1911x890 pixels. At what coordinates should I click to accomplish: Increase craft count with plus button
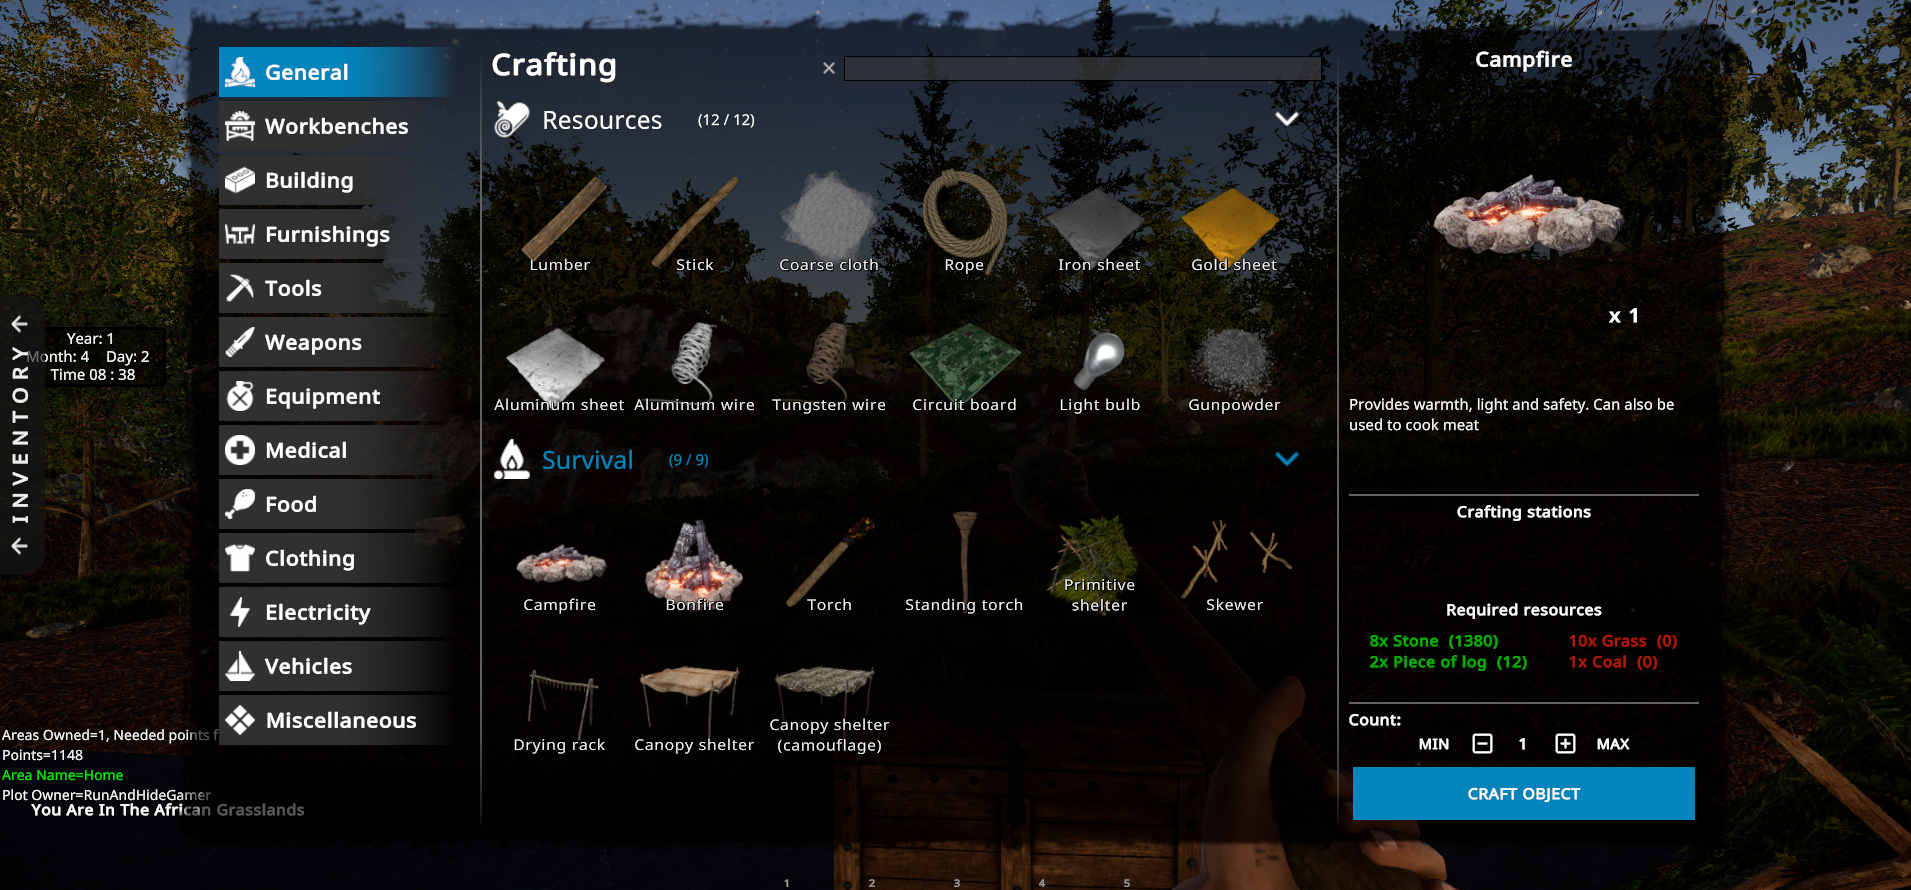[1565, 744]
